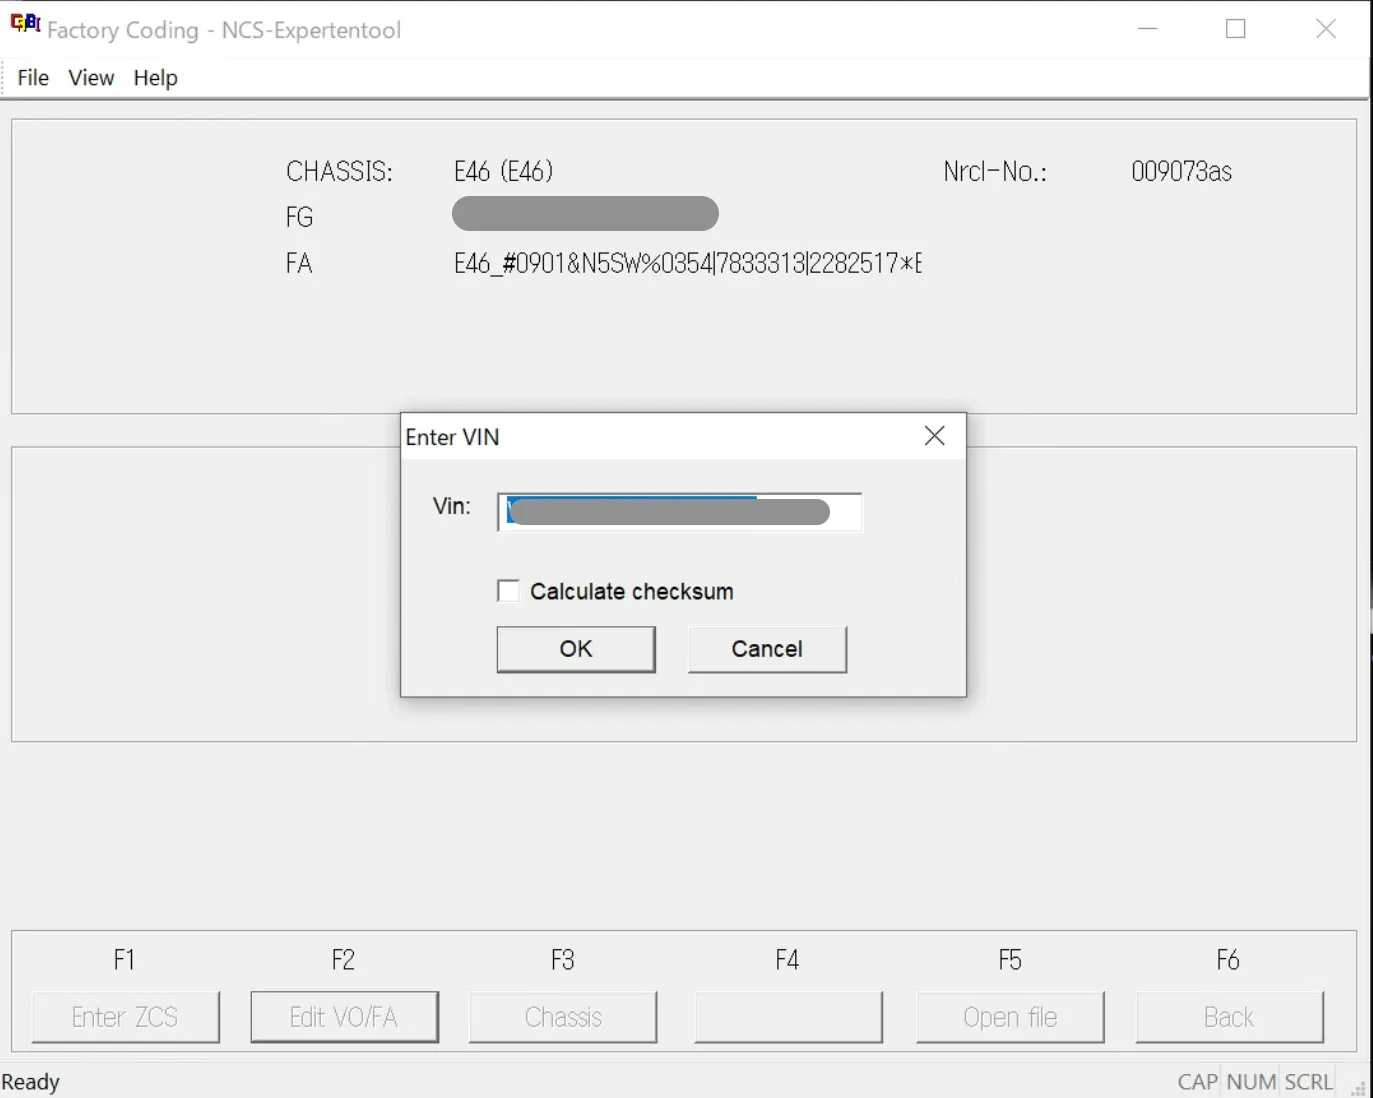
Task: Open the Help menu
Action: click(155, 78)
